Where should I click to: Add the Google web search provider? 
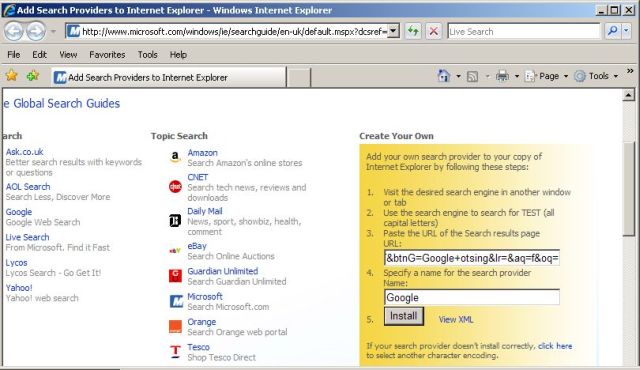[19, 212]
